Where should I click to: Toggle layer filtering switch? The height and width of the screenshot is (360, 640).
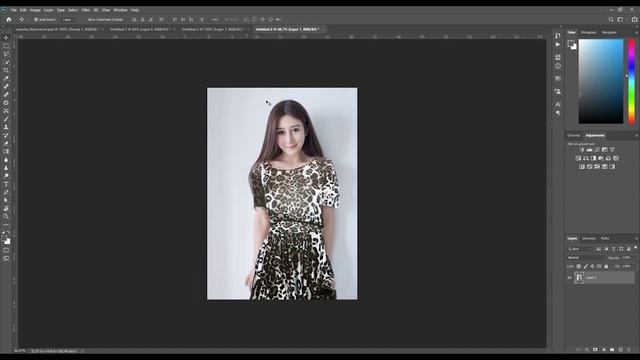(636, 248)
